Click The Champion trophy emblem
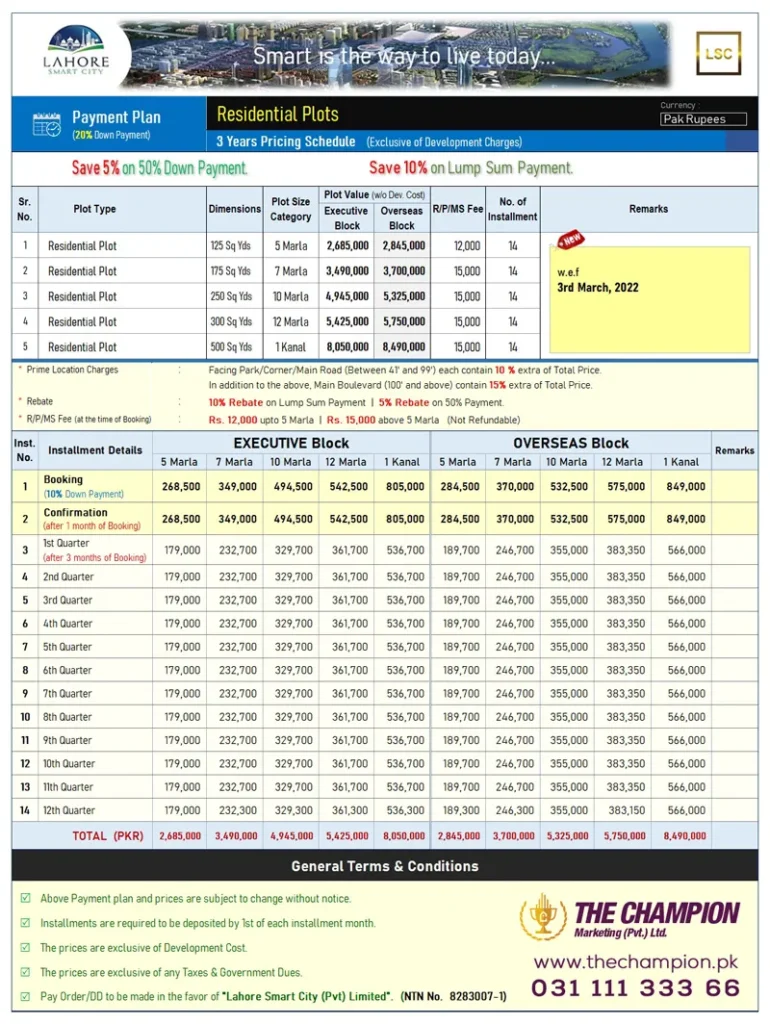 [x=543, y=917]
